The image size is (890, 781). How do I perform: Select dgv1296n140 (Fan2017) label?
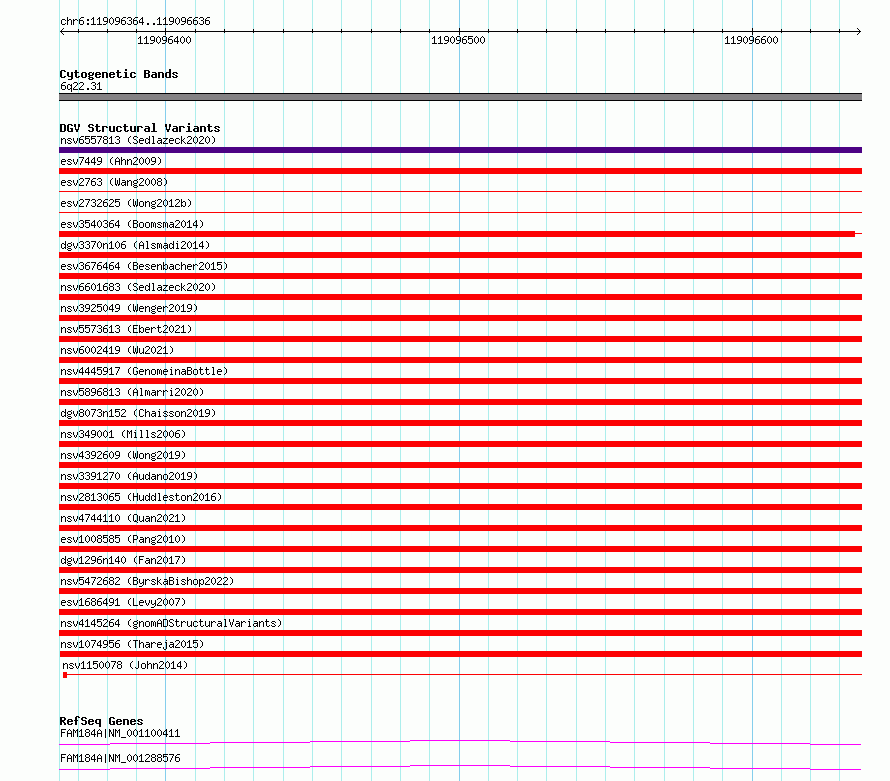pos(123,560)
